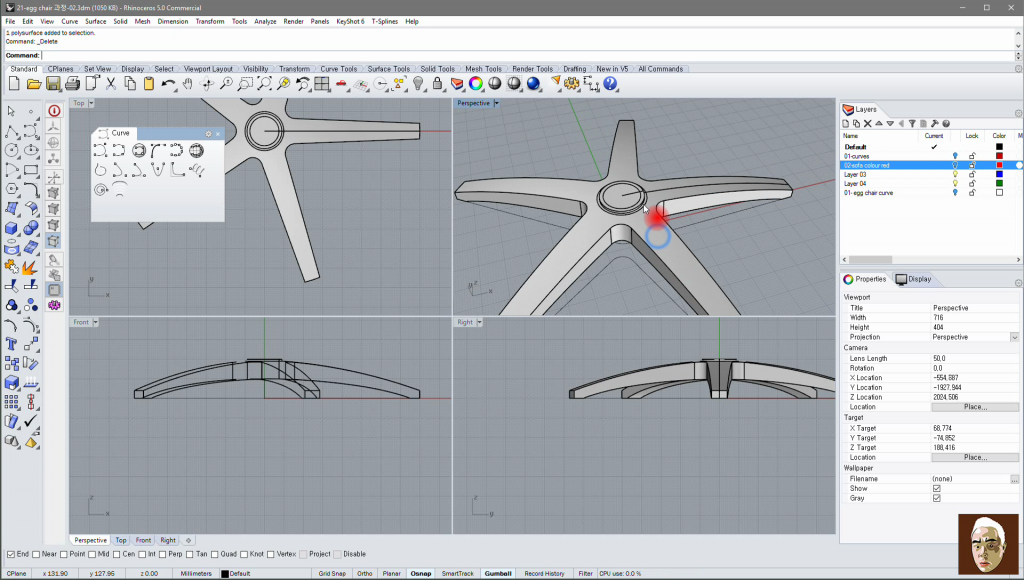1024x580 pixels.
Task: Toggle Ortho mode in status bar
Action: pos(364,573)
